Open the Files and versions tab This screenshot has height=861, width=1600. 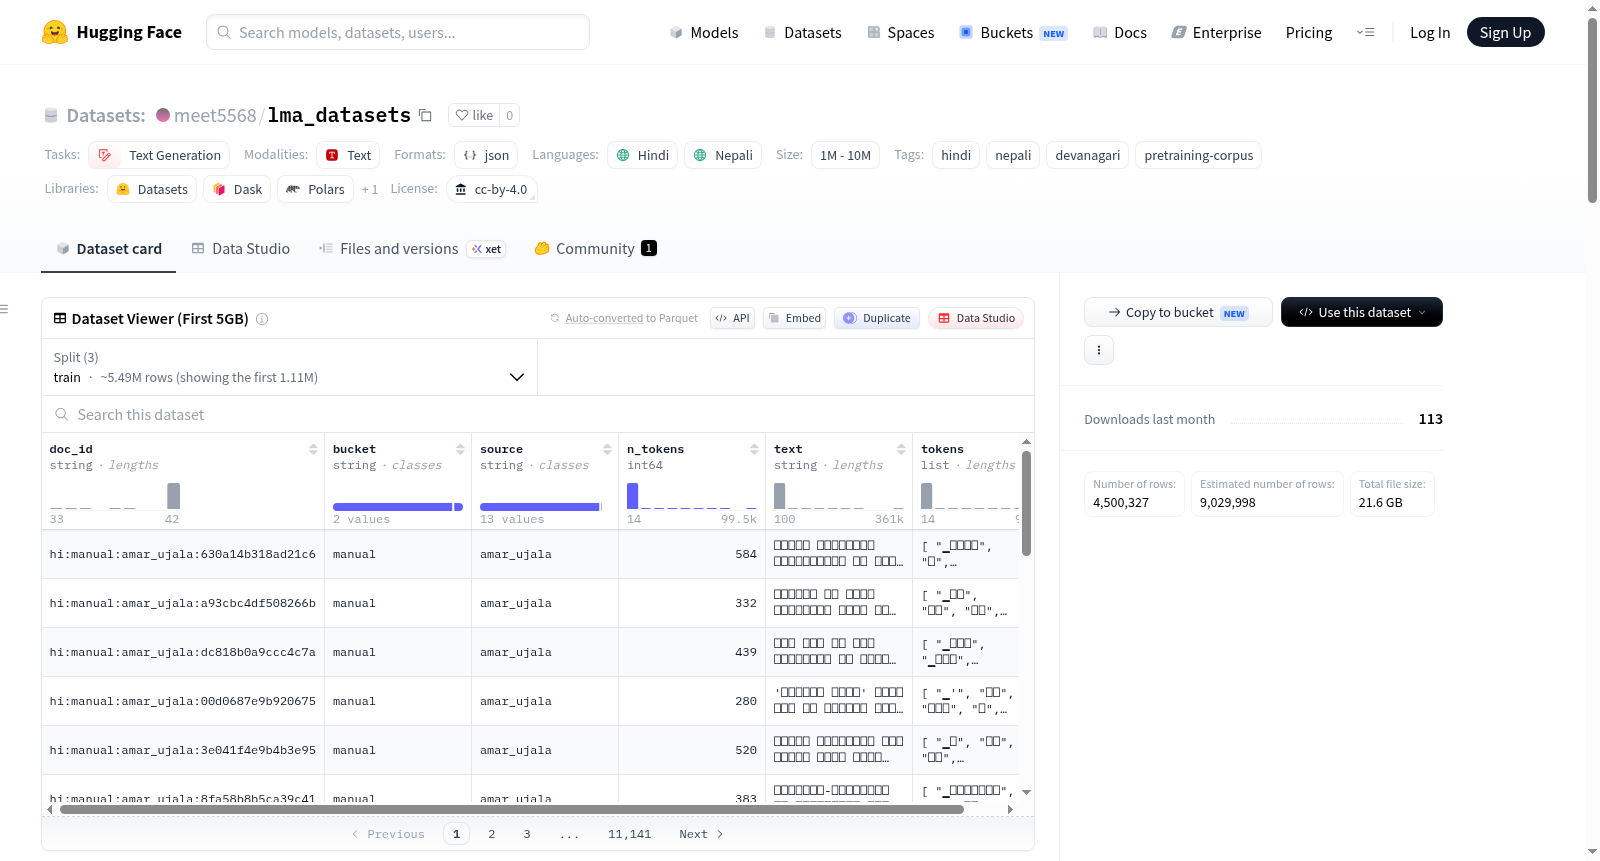point(412,248)
